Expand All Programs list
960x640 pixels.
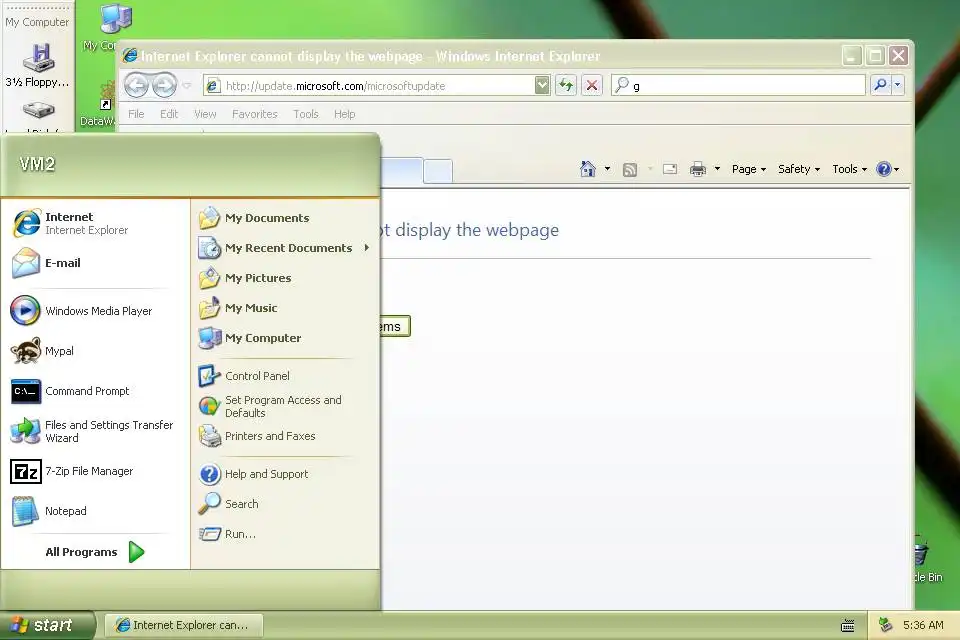(96, 552)
